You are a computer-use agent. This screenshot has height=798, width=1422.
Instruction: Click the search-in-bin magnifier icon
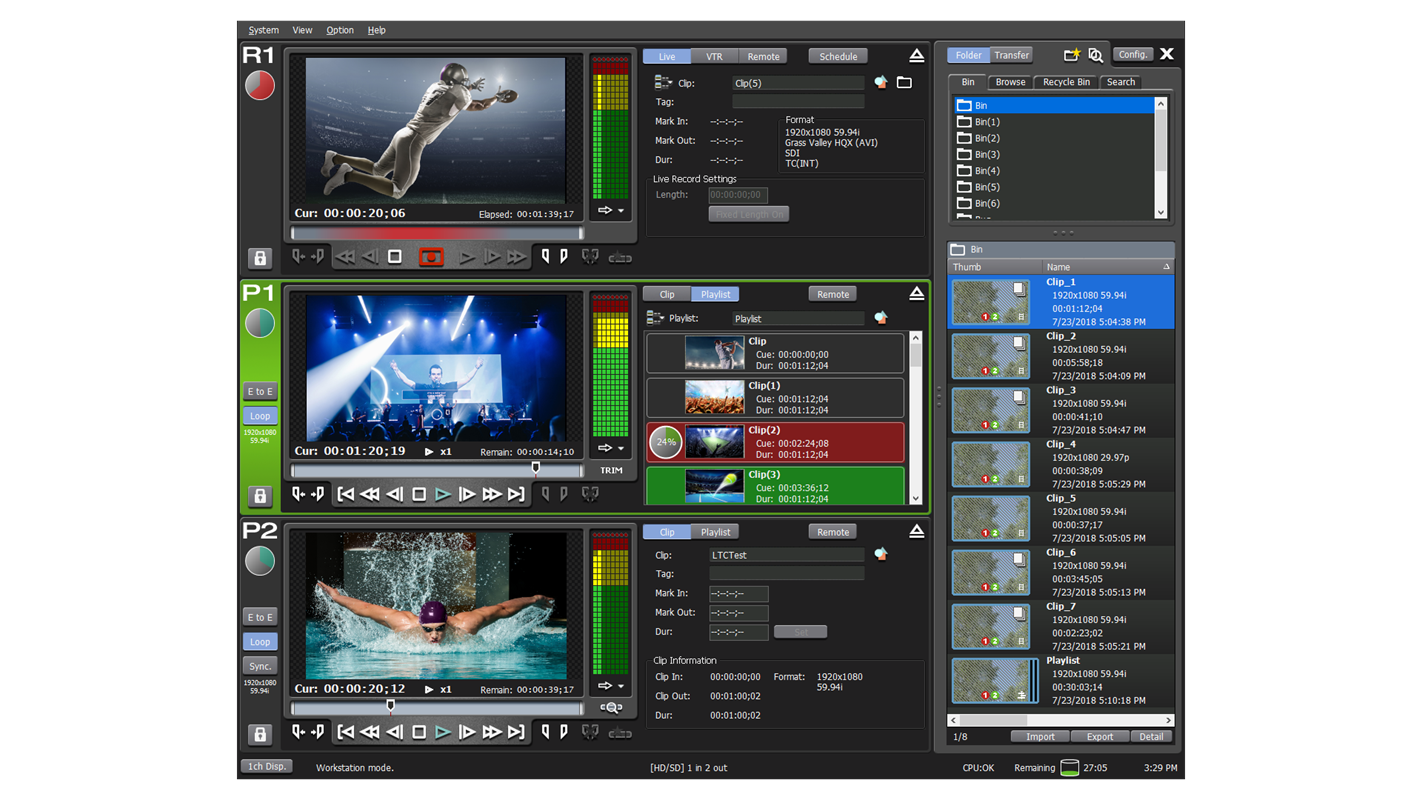1096,55
